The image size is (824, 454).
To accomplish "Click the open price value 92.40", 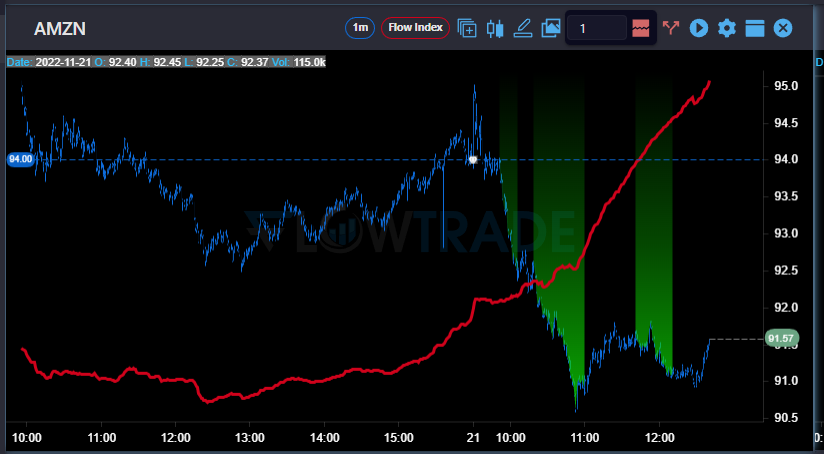I will tap(122, 63).
